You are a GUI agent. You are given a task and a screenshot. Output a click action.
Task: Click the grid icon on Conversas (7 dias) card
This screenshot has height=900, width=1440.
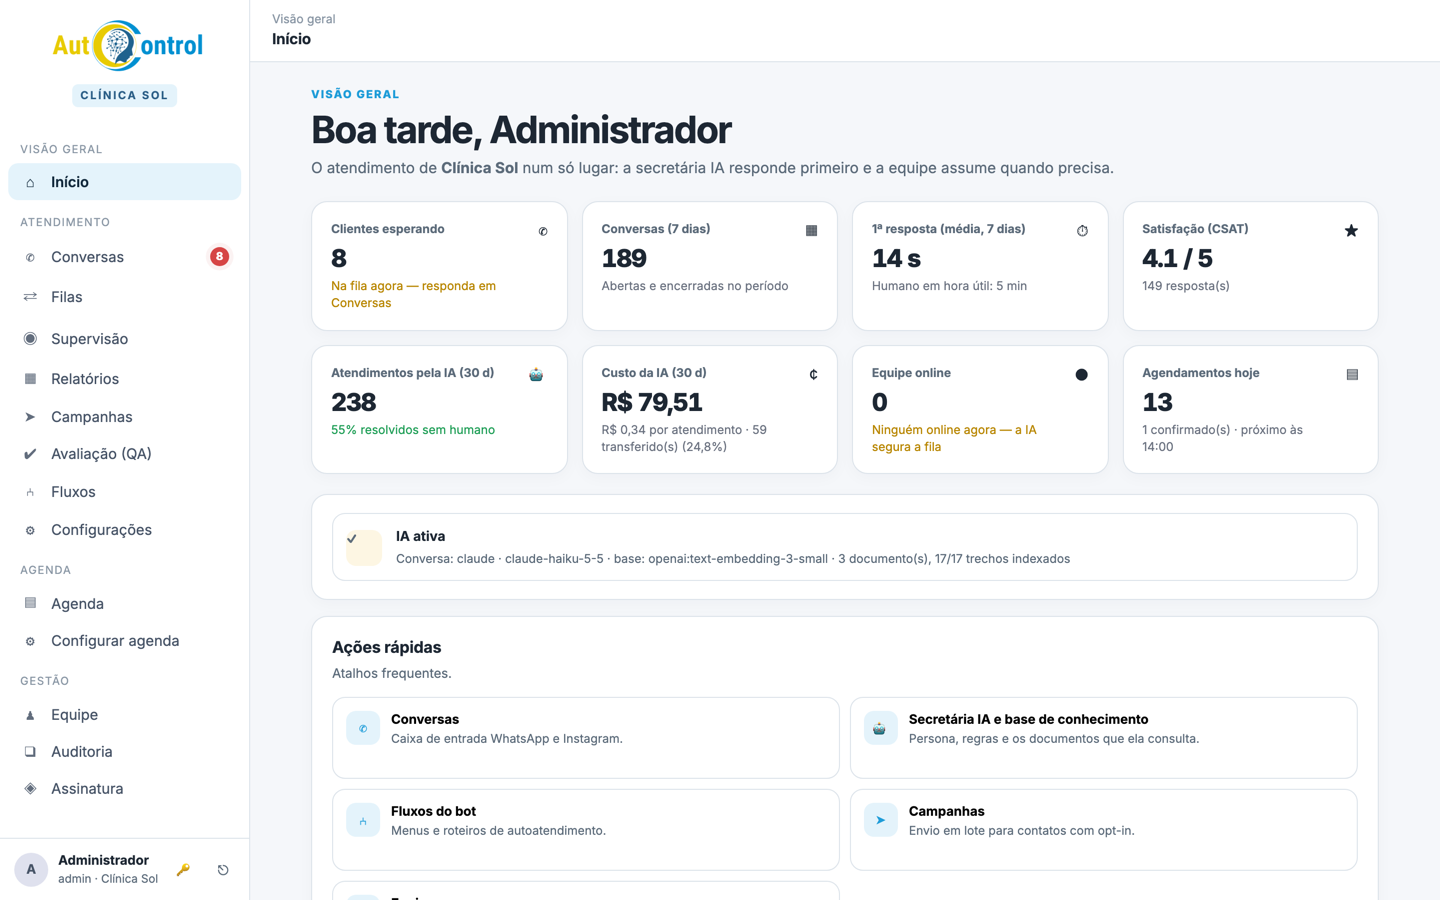(811, 231)
